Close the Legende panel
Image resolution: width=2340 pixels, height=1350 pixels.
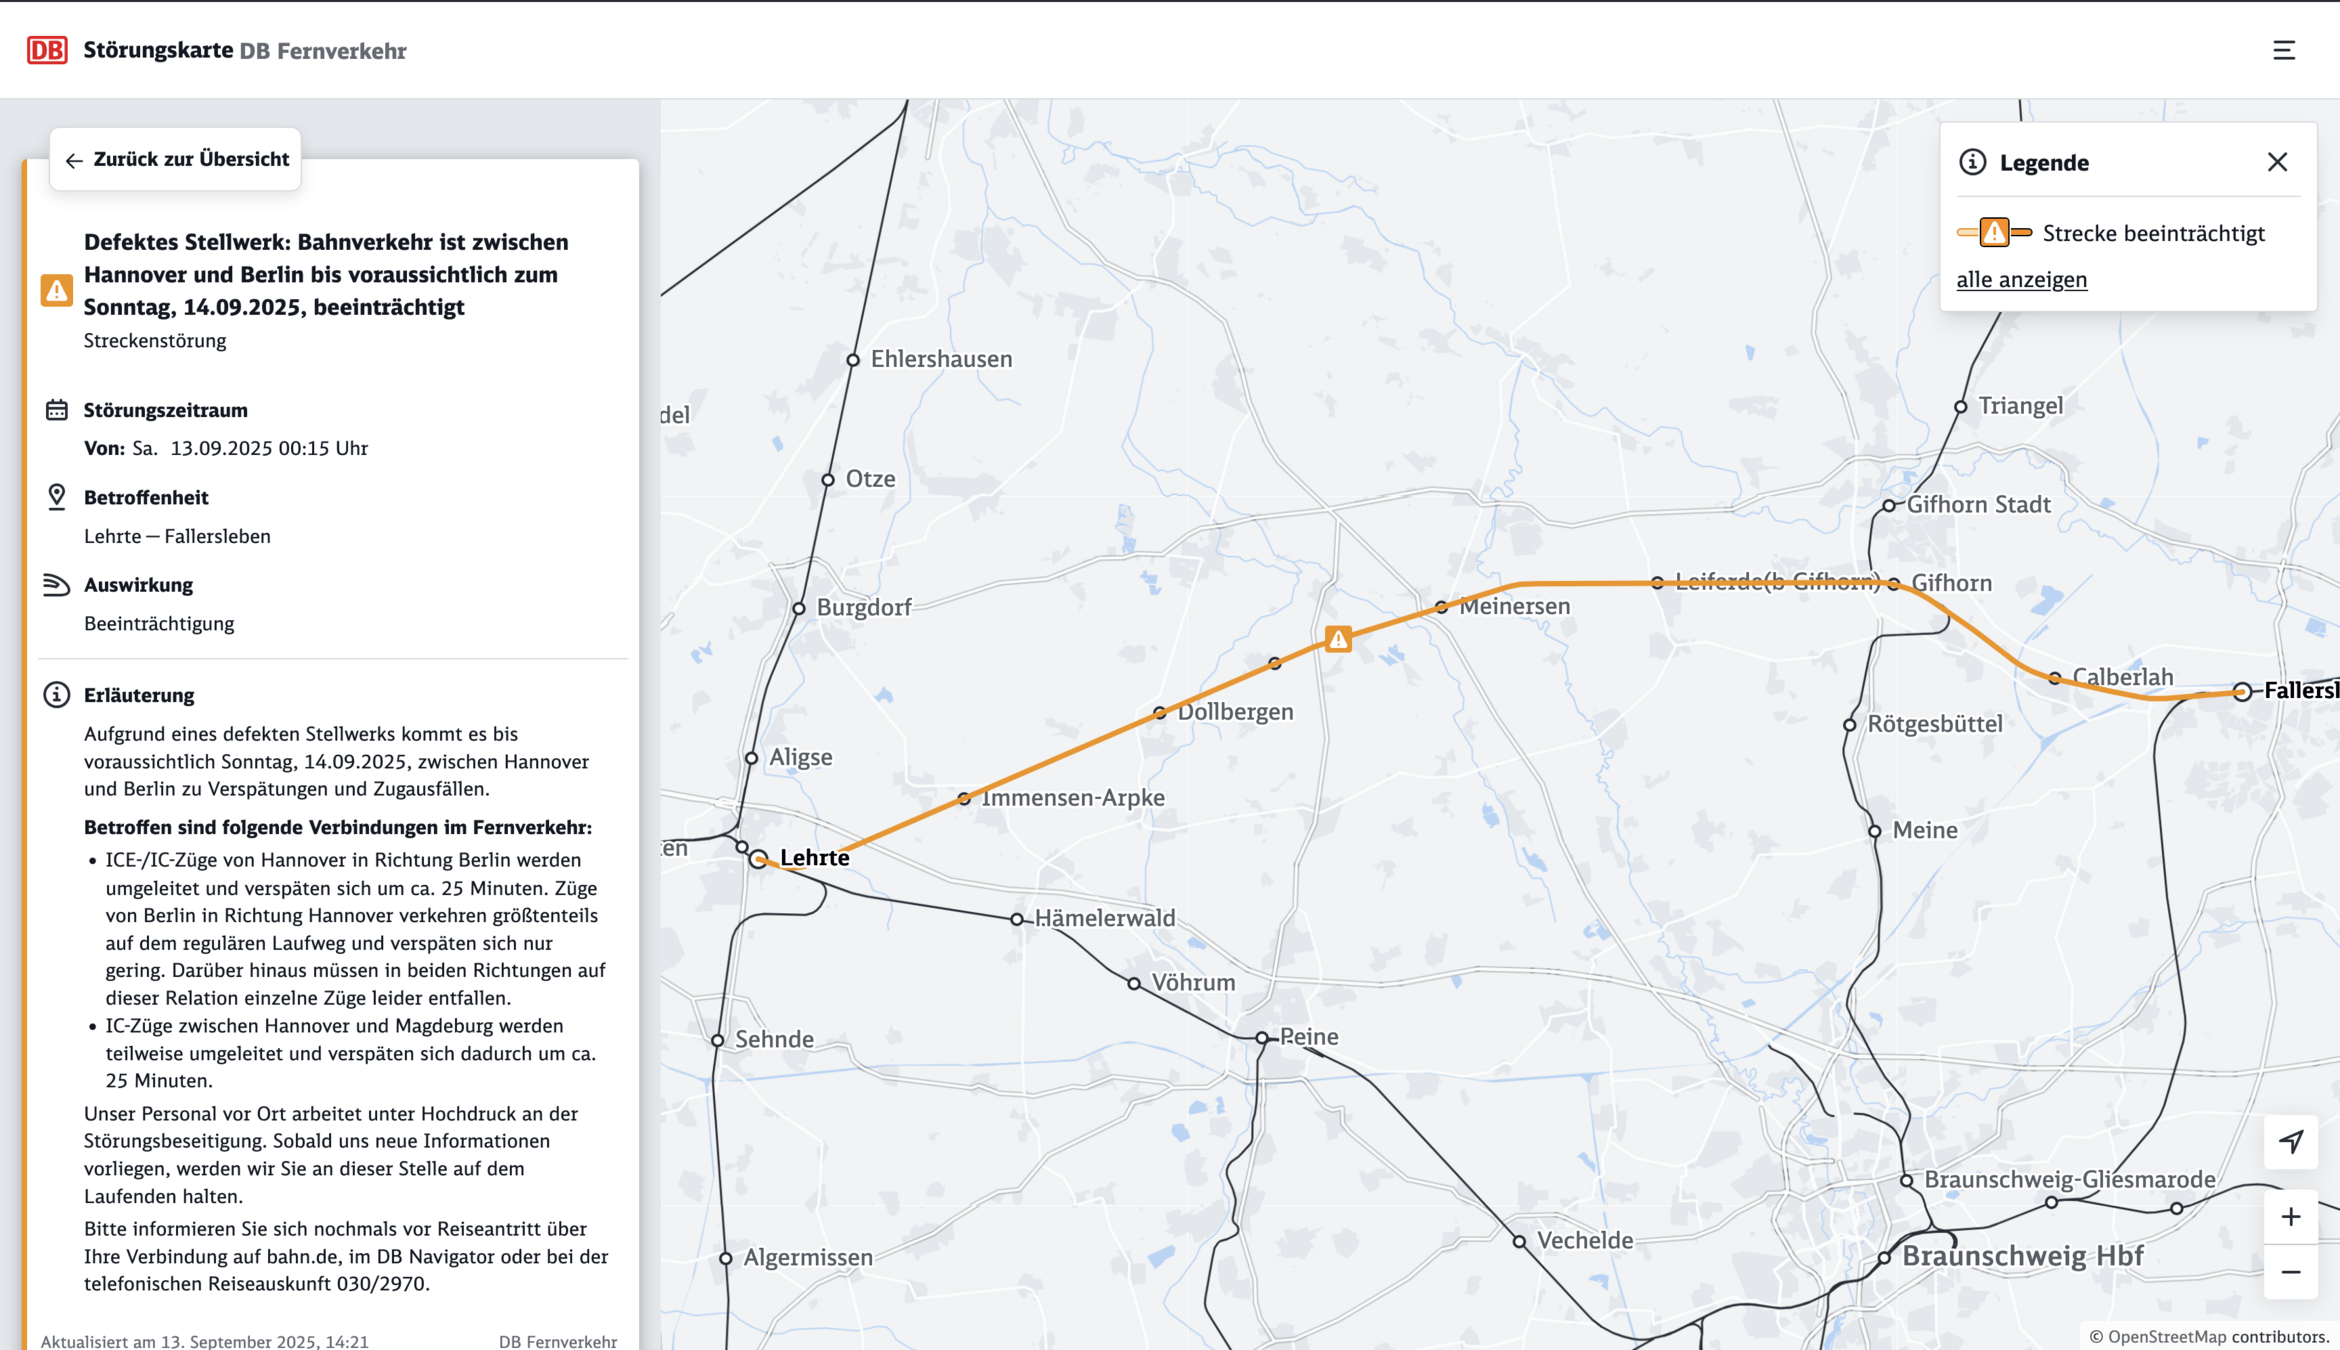(2277, 162)
